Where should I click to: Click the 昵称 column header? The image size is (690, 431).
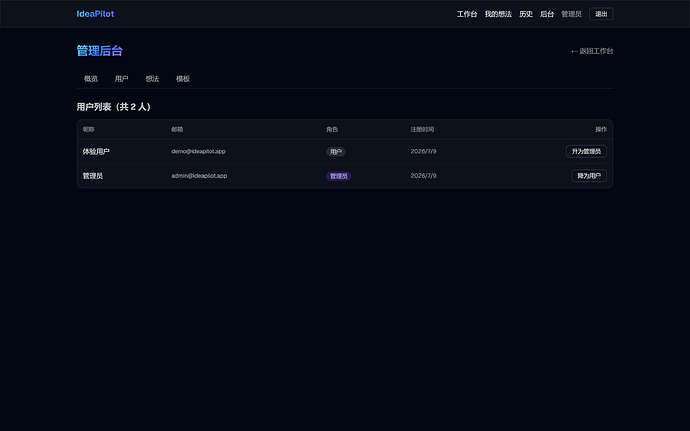[x=88, y=129]
